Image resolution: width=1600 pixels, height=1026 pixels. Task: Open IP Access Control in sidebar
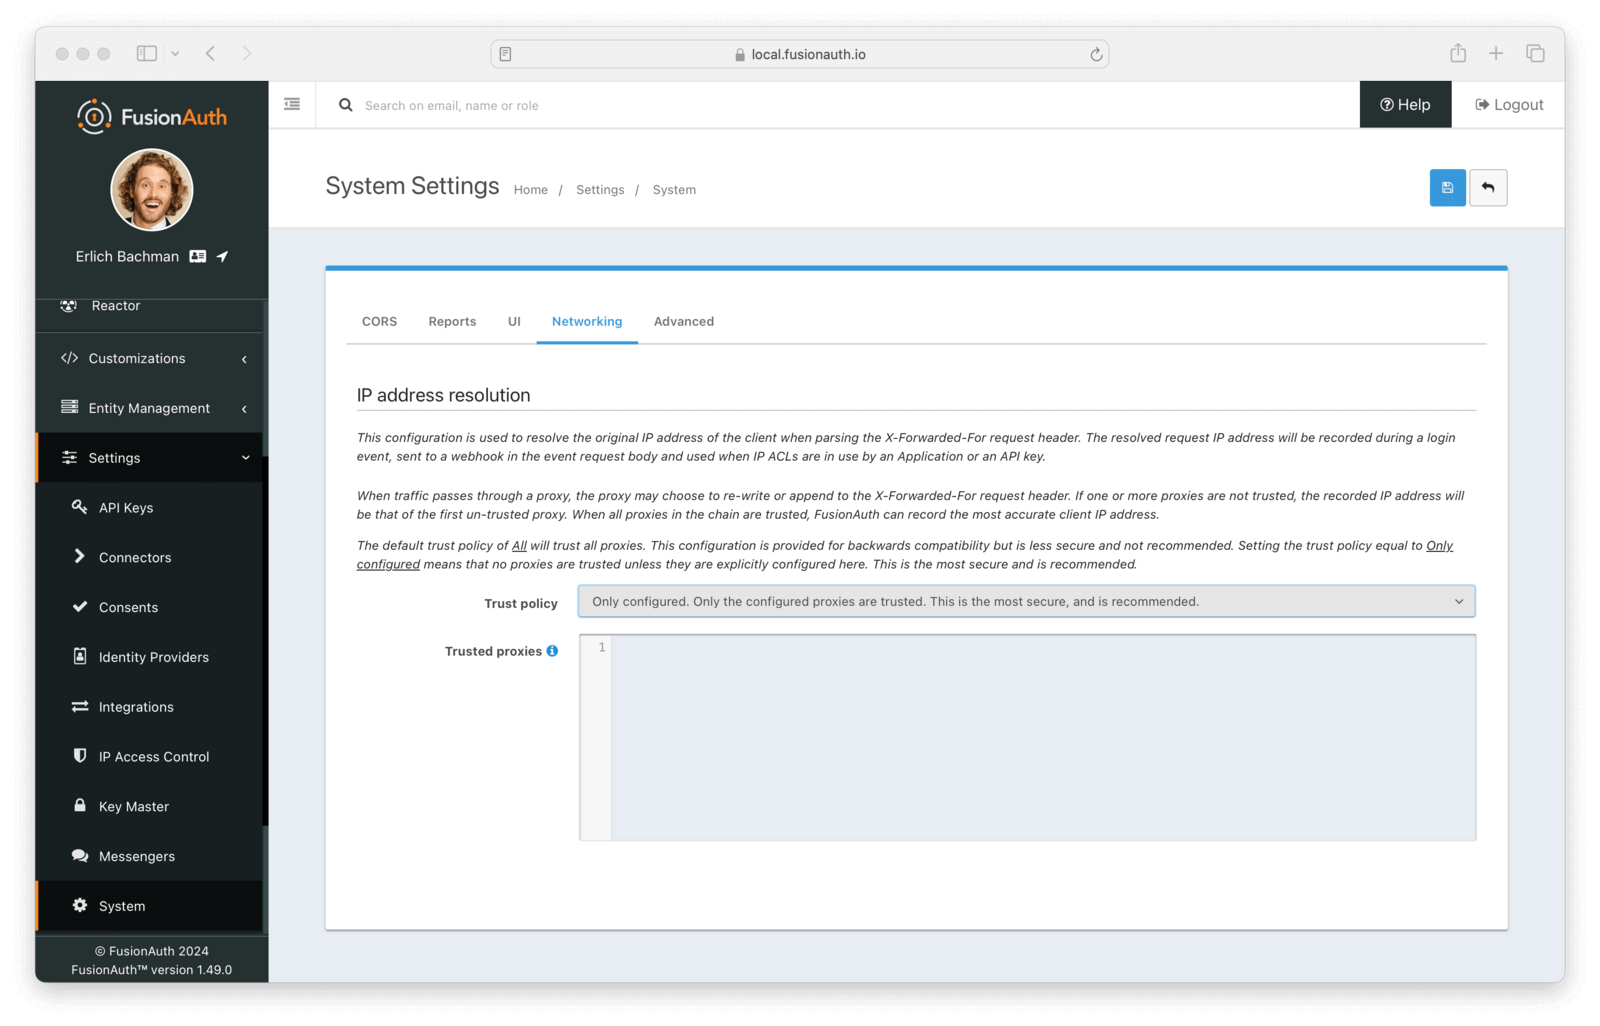[154, 757]
